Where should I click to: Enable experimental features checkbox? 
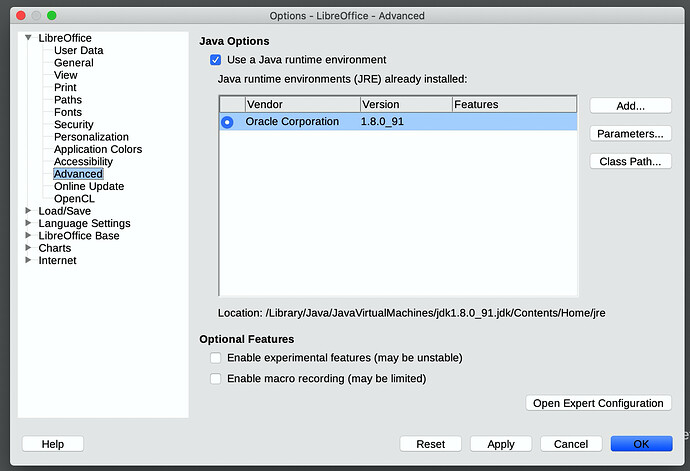(x=215, y=357)
